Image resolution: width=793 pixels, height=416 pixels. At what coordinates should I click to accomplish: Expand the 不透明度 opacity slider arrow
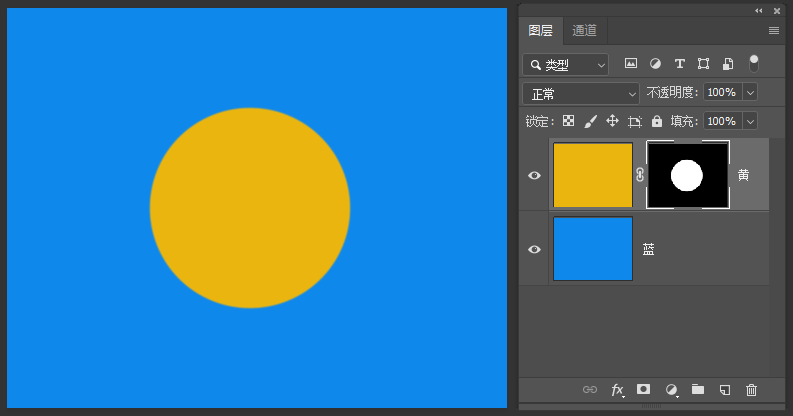[x=751, y=93]
